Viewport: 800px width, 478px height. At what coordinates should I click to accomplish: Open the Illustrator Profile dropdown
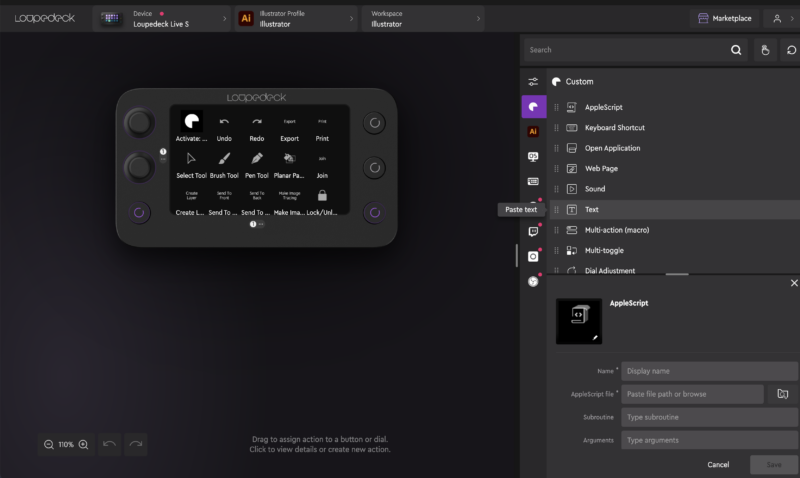coord(296,19)
